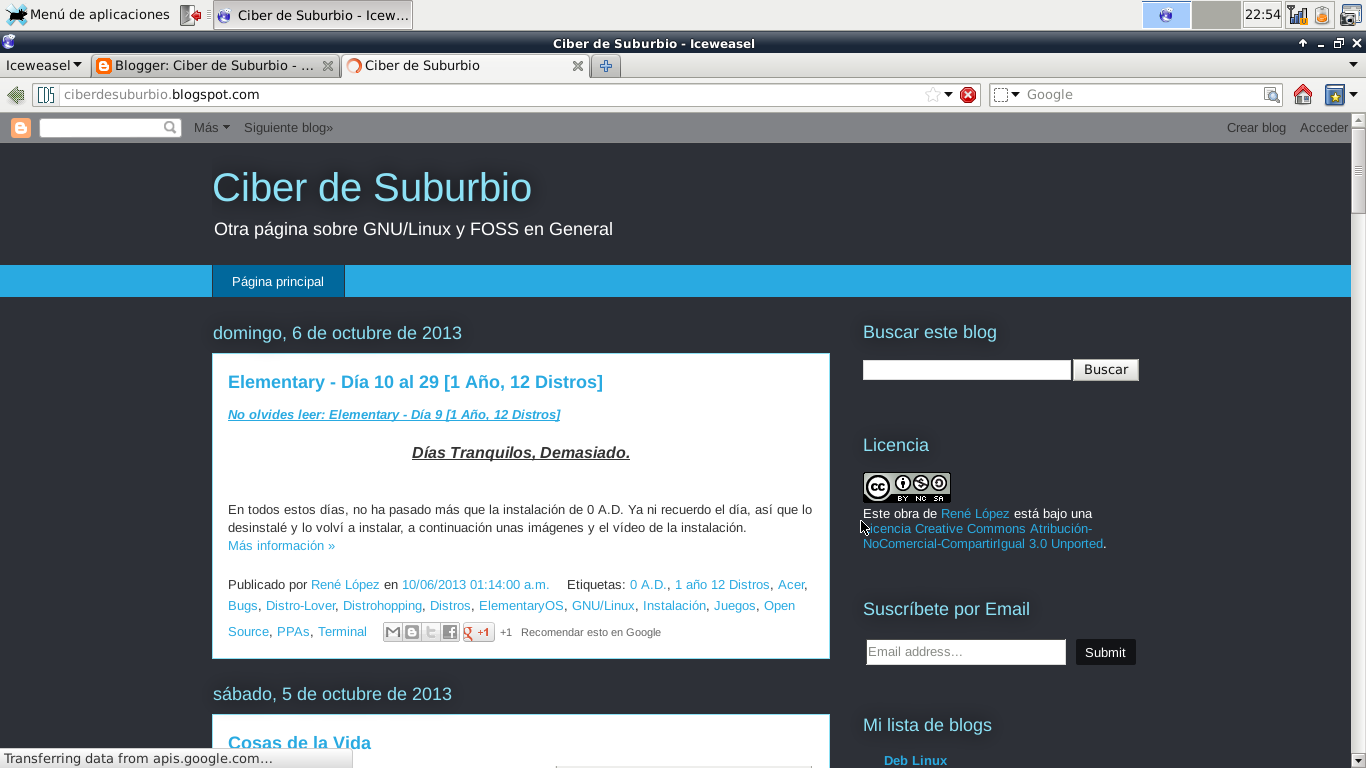Click the BlogThis! share icon
1366x768 pixels.
[412, 632]
